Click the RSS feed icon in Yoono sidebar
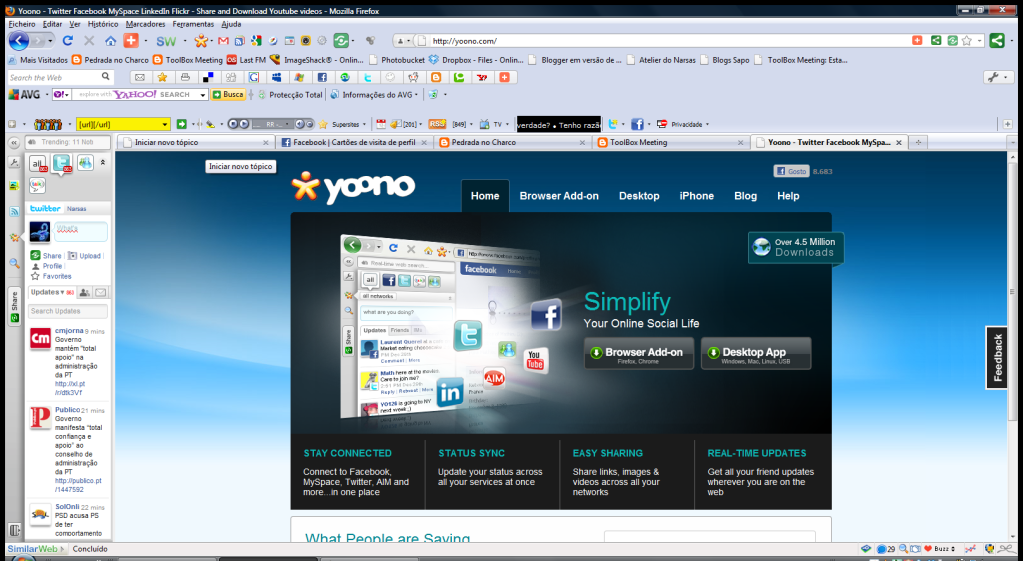The height and width of the screenshot is (561, 1023). pos(14,212)
